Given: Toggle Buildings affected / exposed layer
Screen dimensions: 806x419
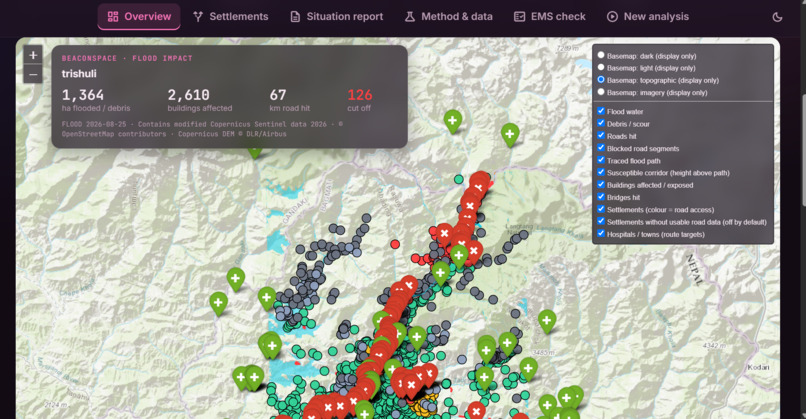Looking at the screenshot, I should pos(600,185).
